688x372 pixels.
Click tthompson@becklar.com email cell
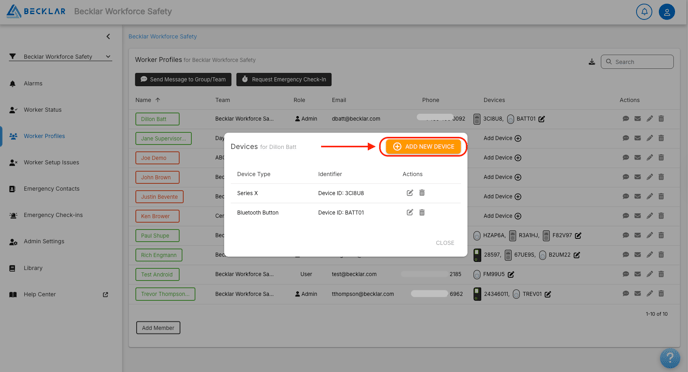[x=362, y=294]
